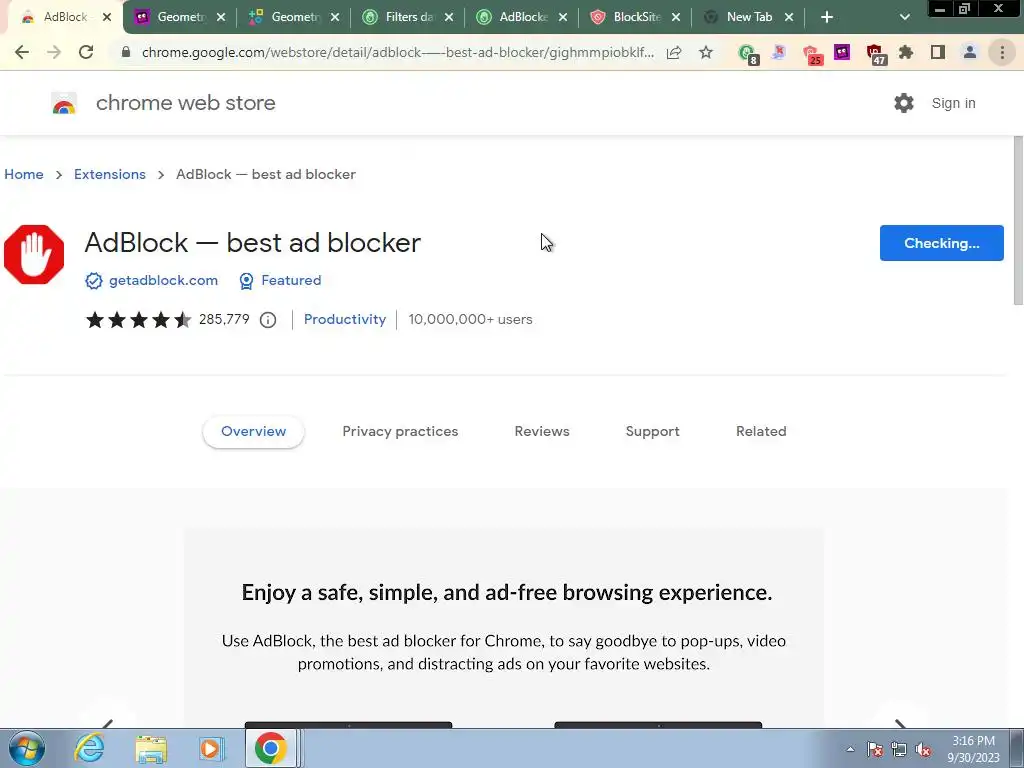Screen dimensions: 1024x768
Task: Open the Reviews tab
Action: pos(542,432)
